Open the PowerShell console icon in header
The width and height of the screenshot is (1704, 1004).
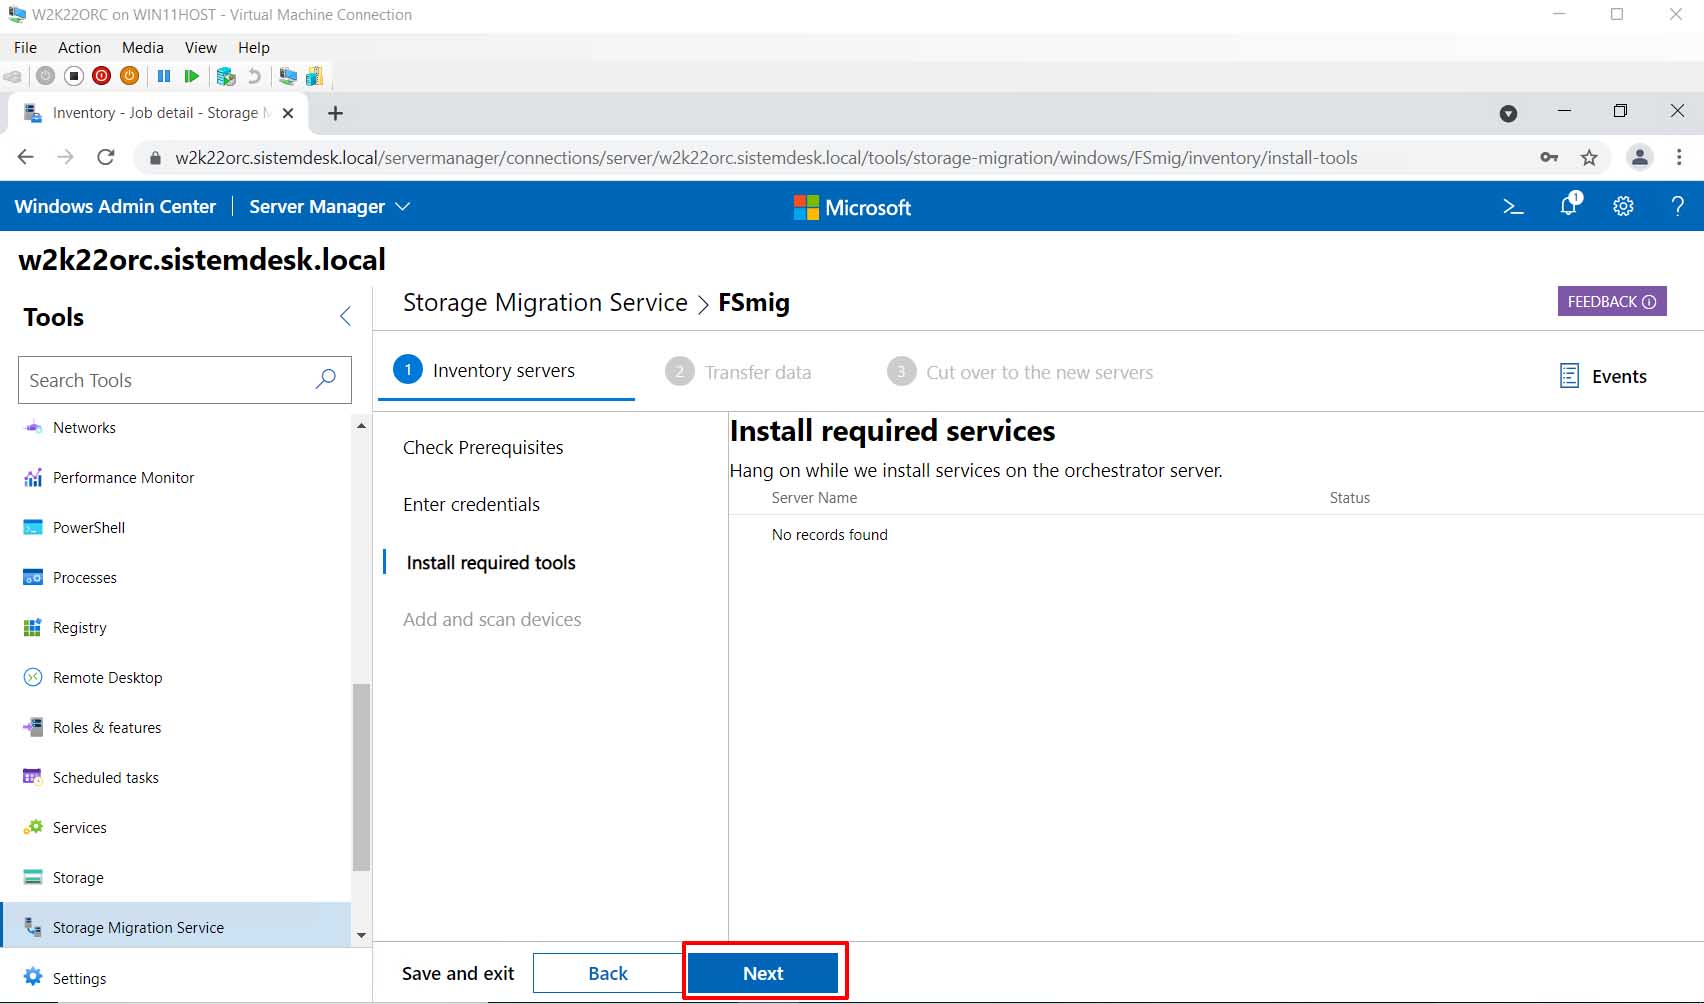click(1513, 207)
